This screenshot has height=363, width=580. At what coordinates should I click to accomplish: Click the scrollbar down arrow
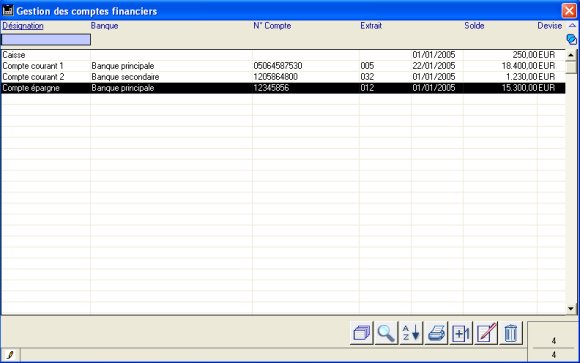tap(571, 309)
